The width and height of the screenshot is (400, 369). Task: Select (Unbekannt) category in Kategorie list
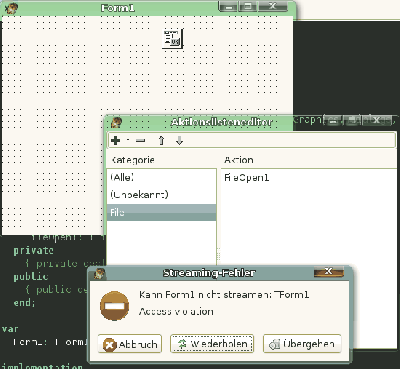161,195
